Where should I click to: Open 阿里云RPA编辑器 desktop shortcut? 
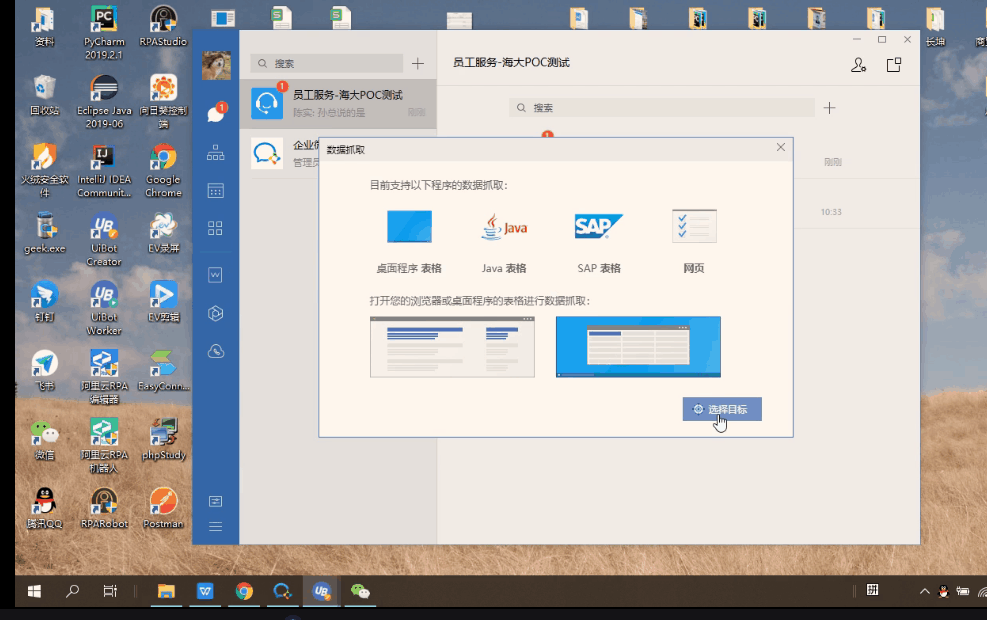(x=104, y=377)
